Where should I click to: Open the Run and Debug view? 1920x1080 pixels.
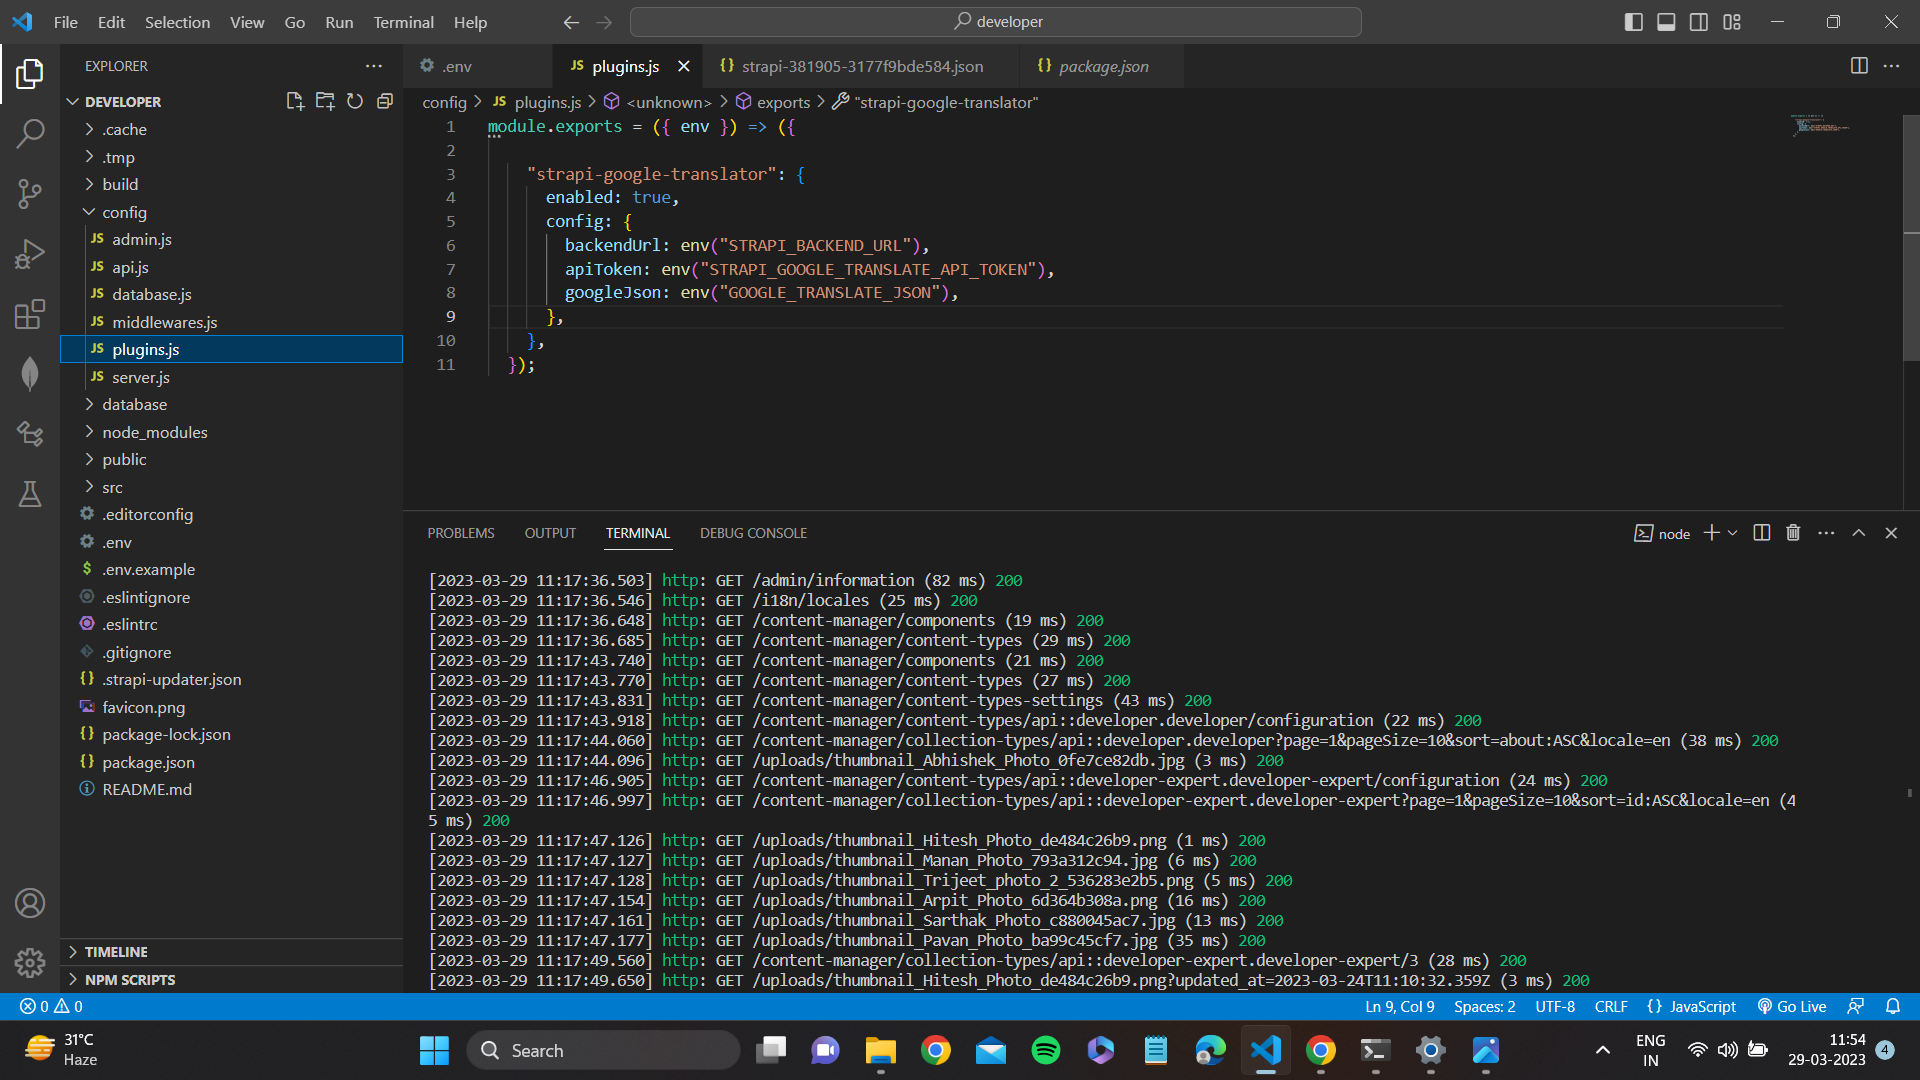tap(30, 254)
